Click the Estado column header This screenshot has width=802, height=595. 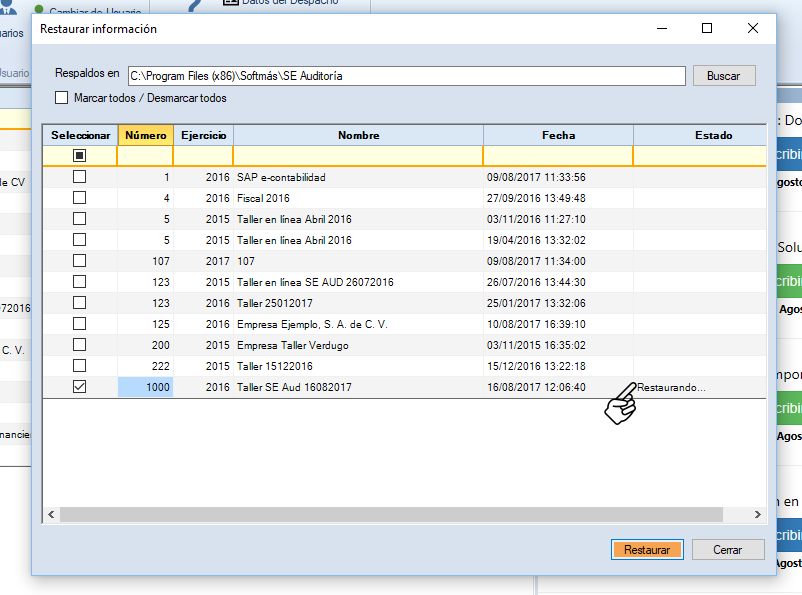click(x=712, y=135)
